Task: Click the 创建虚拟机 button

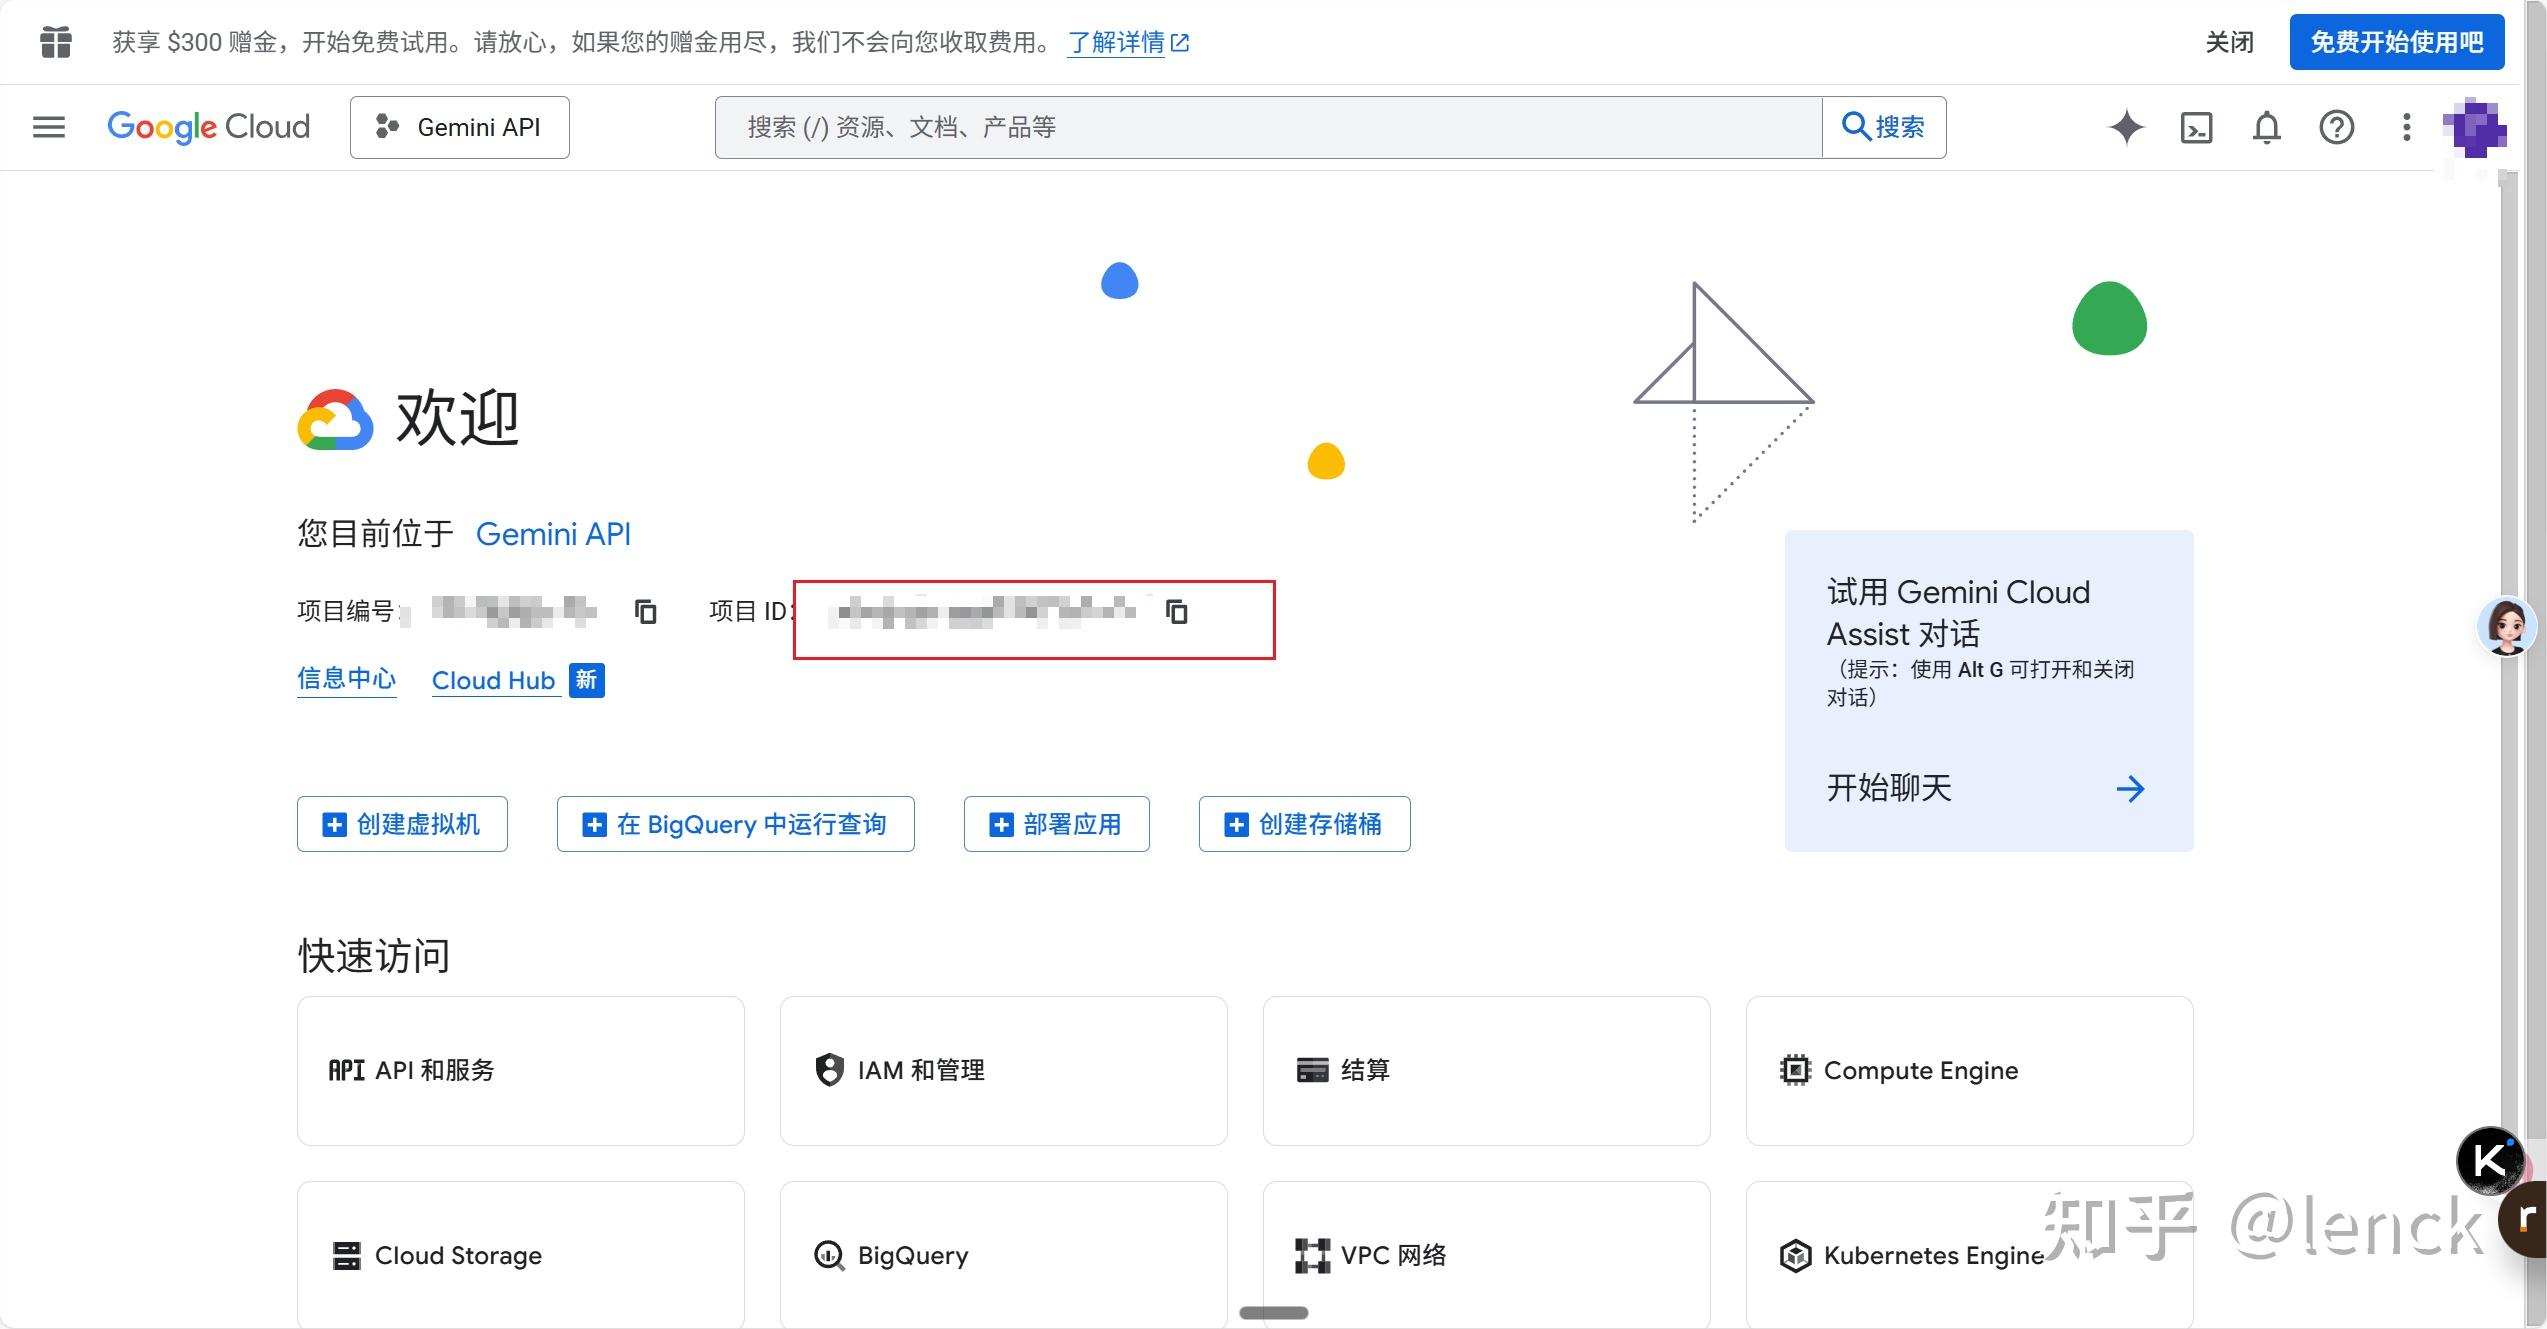Action: [402, 824]
